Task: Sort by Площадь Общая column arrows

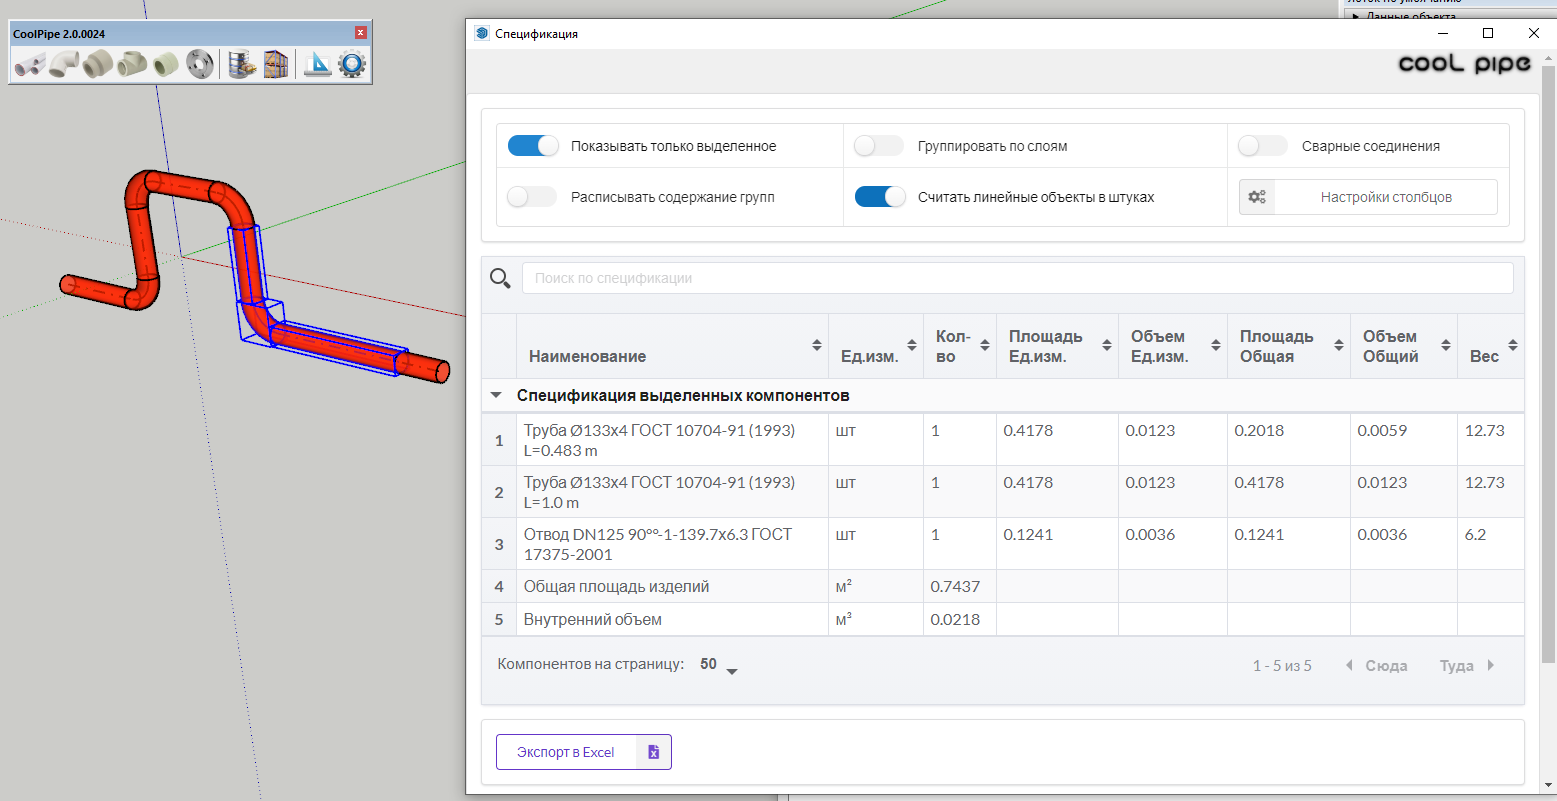Action: click(x=1339, y=345)
